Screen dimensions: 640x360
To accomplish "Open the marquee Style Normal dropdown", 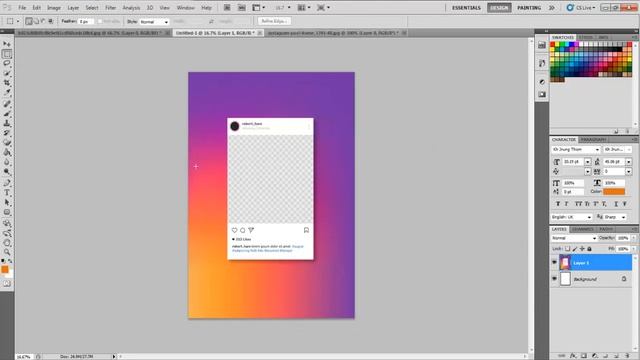I will (x=154, y=22).
